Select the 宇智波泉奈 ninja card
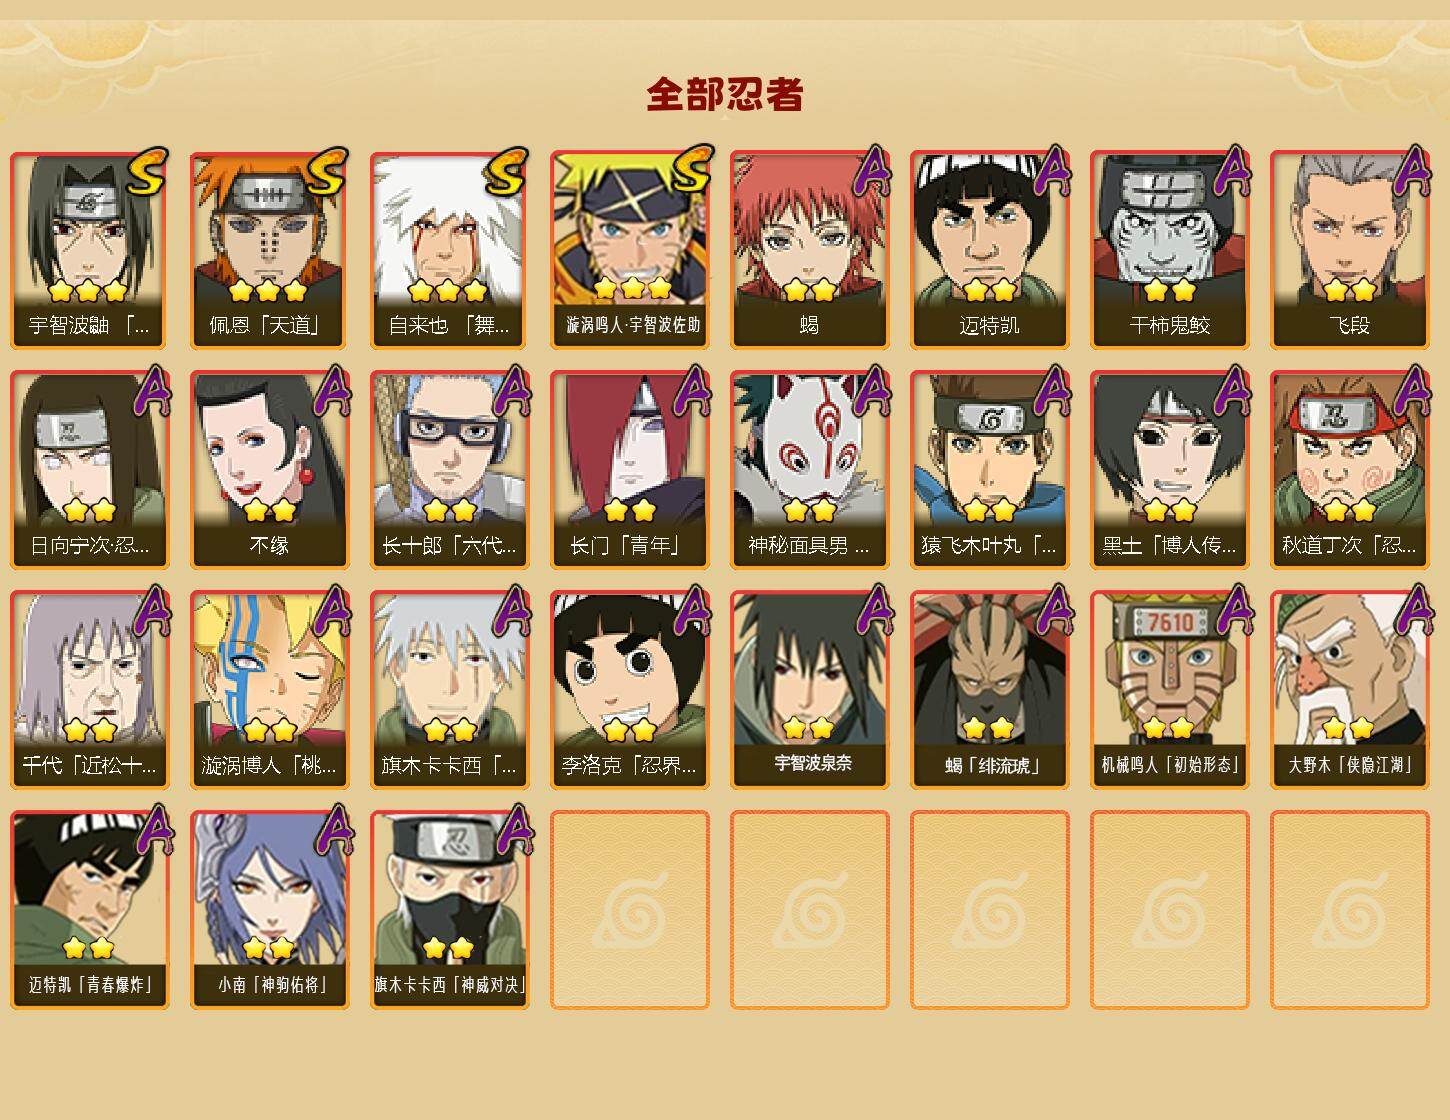The width and height of the screenshot is (1450, 1120). 809,690
